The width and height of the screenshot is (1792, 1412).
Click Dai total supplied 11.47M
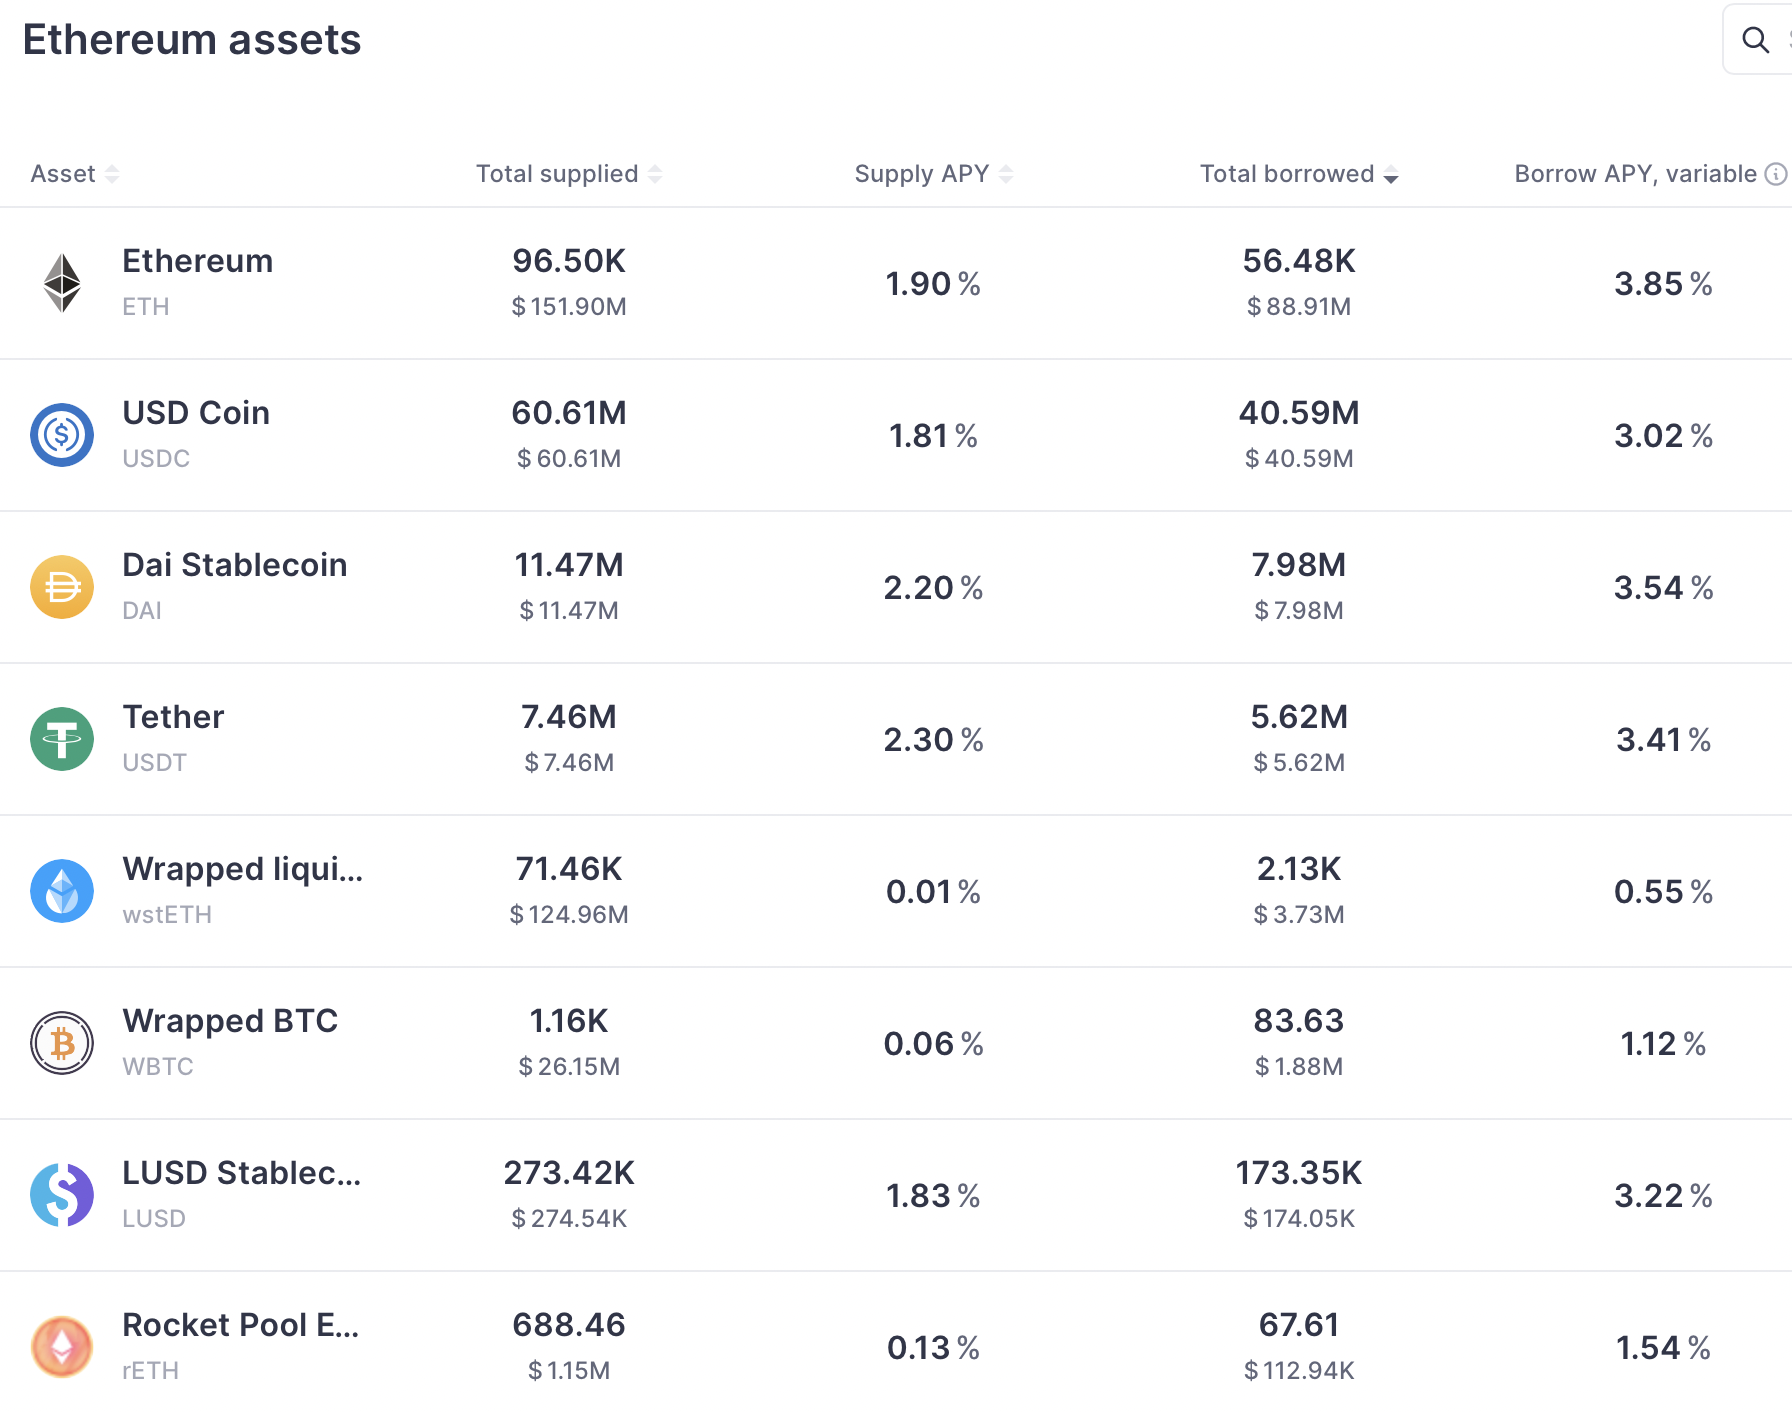click(569, 565)
